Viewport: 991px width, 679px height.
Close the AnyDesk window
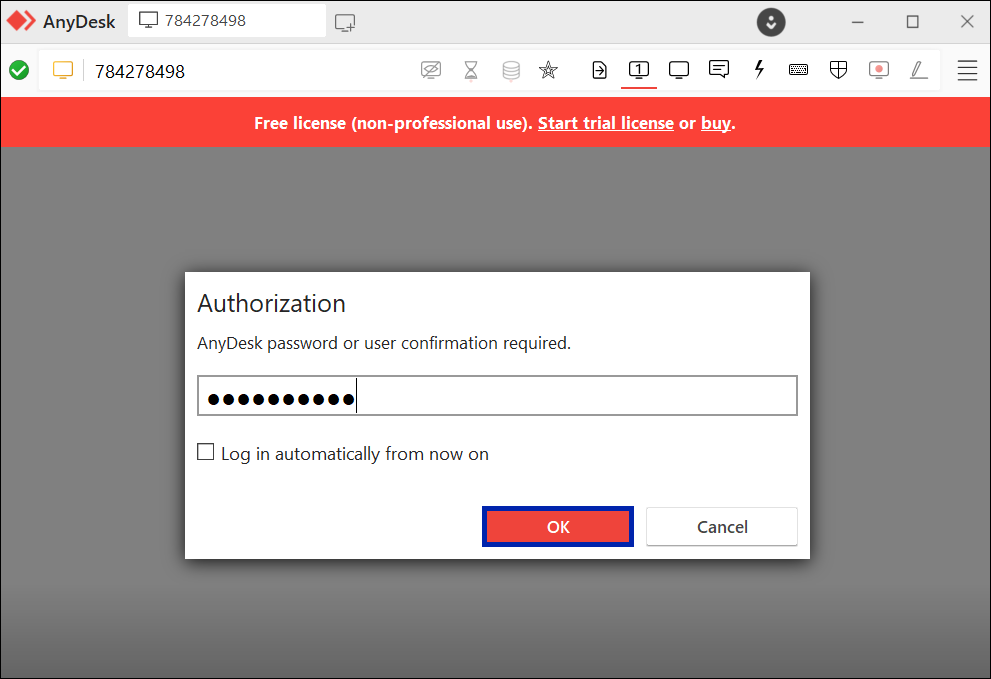click(x=967, y=22)
